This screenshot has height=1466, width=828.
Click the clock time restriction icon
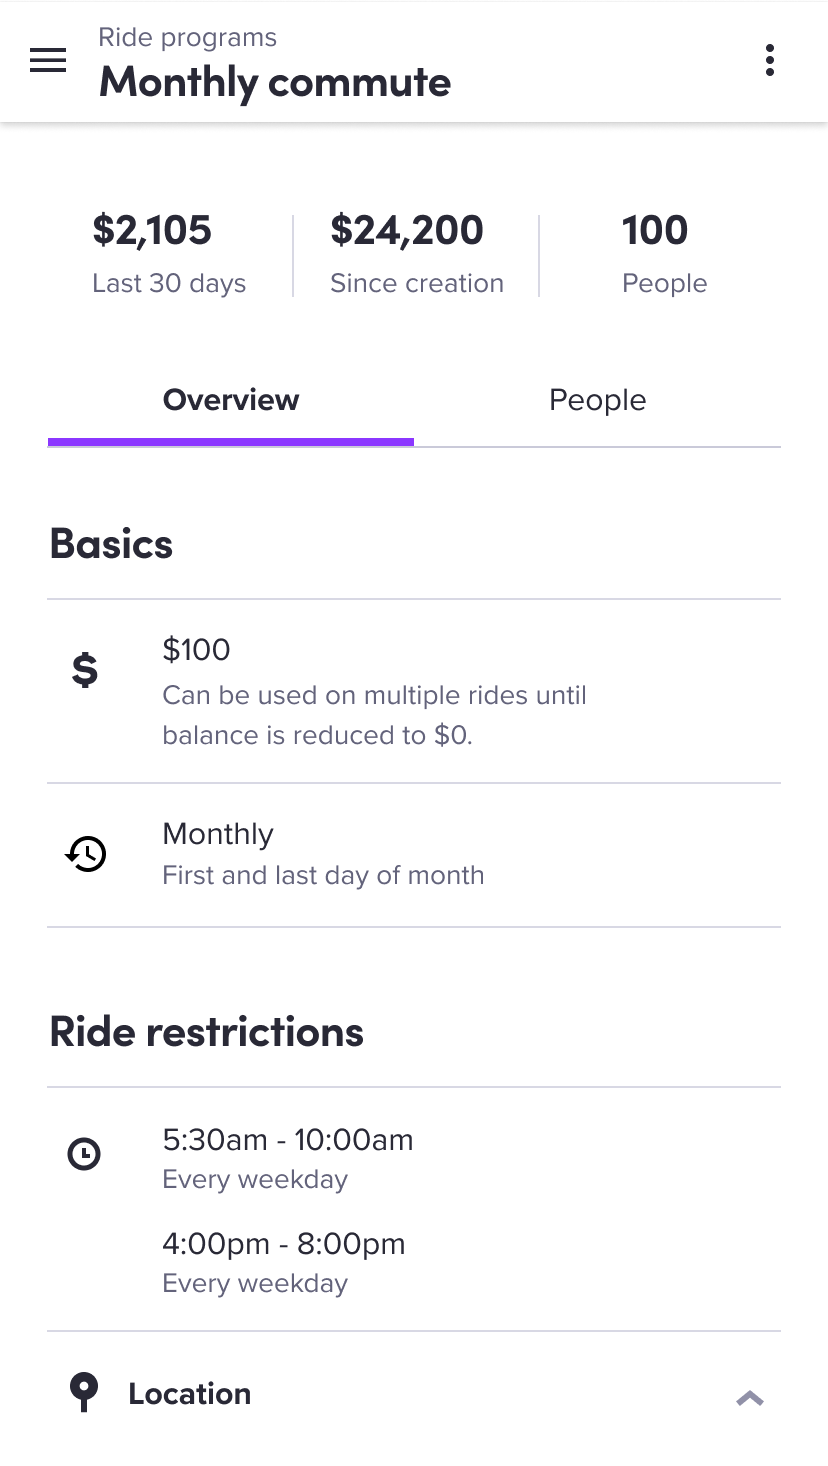click(x=84, y=1155)
